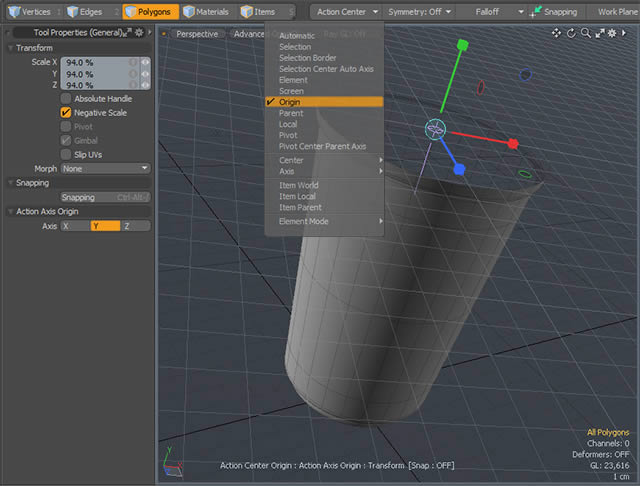The height and width of the screenshot is (486, 640).
Task: Click the blue Z-axis scale handle
Action: [x=459, y=169]
